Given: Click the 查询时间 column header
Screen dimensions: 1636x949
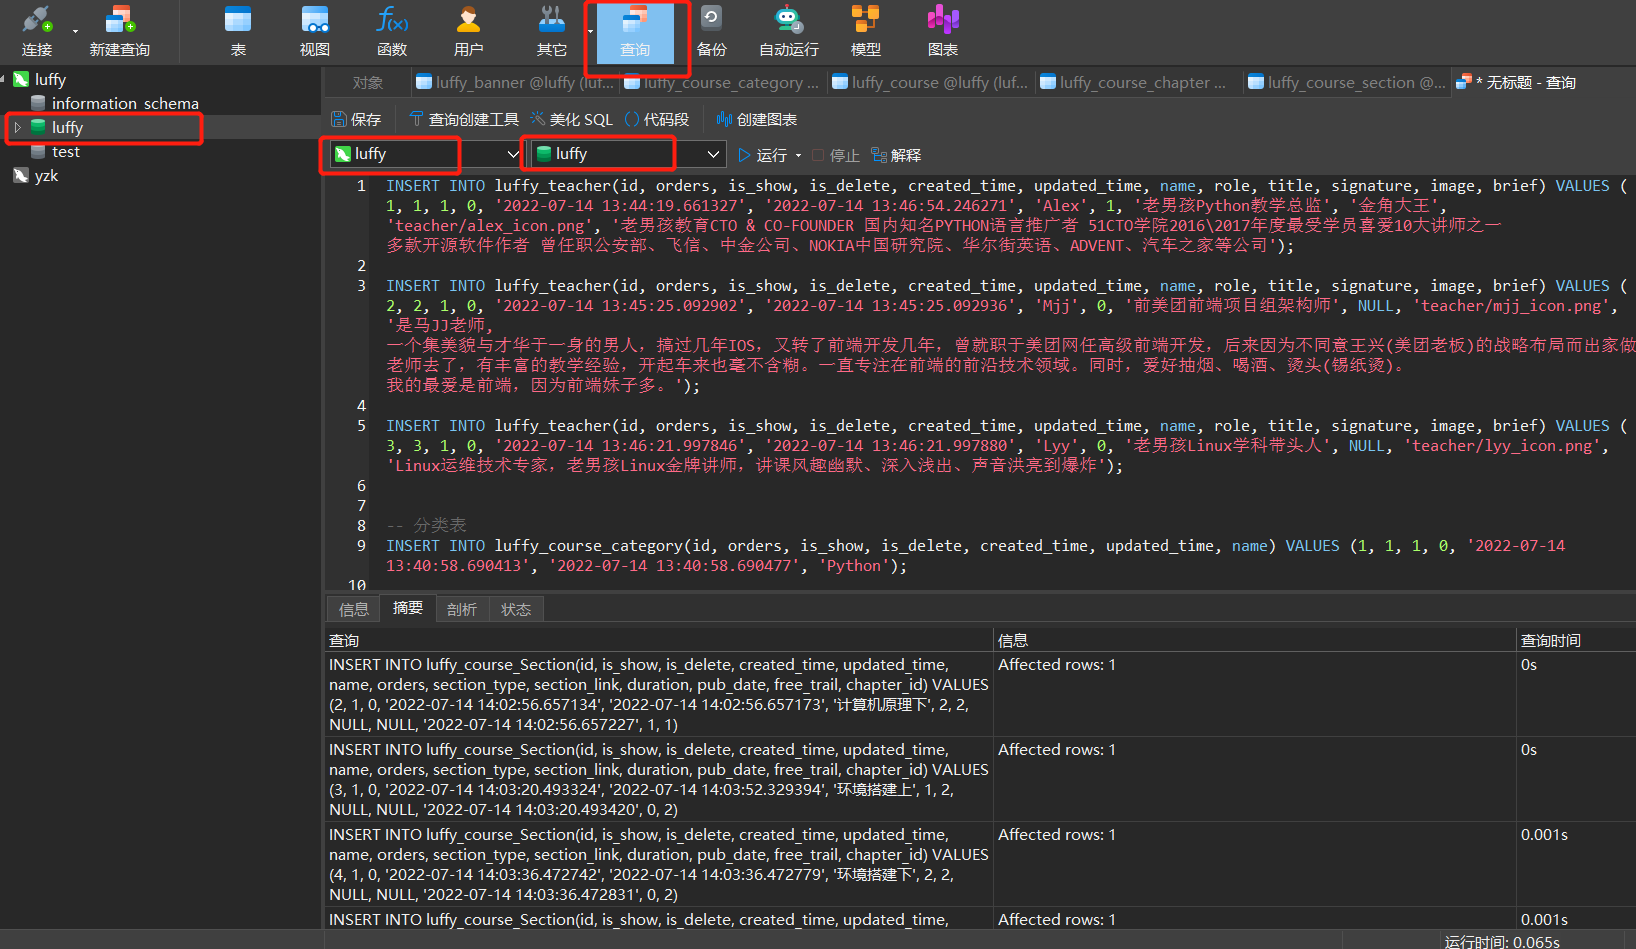Looking at the screenshot, I should pyautogui.click(x=1576, y=640).
